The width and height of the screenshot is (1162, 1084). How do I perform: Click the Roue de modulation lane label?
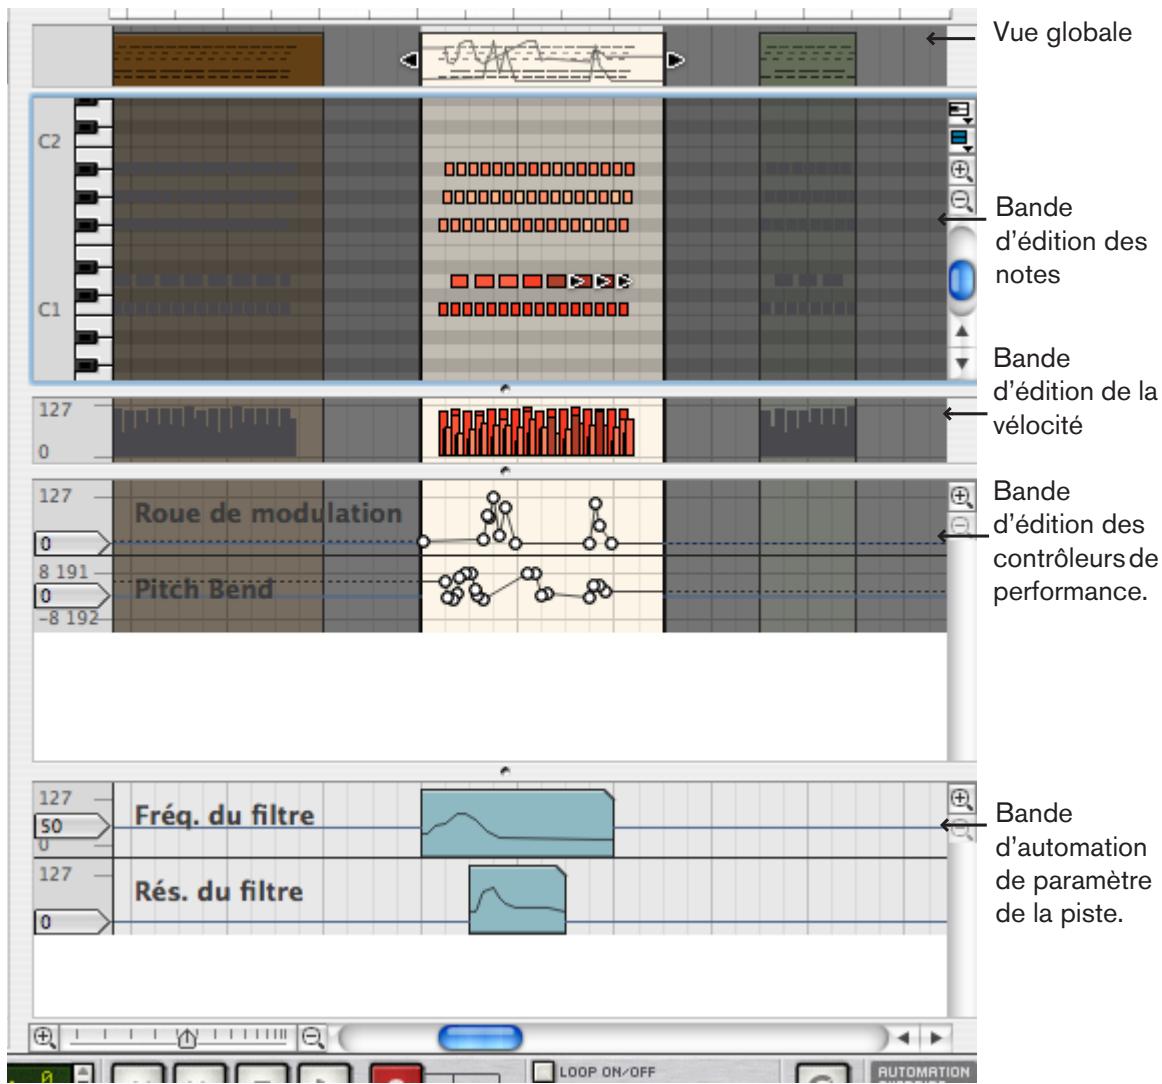pos(268,513)
